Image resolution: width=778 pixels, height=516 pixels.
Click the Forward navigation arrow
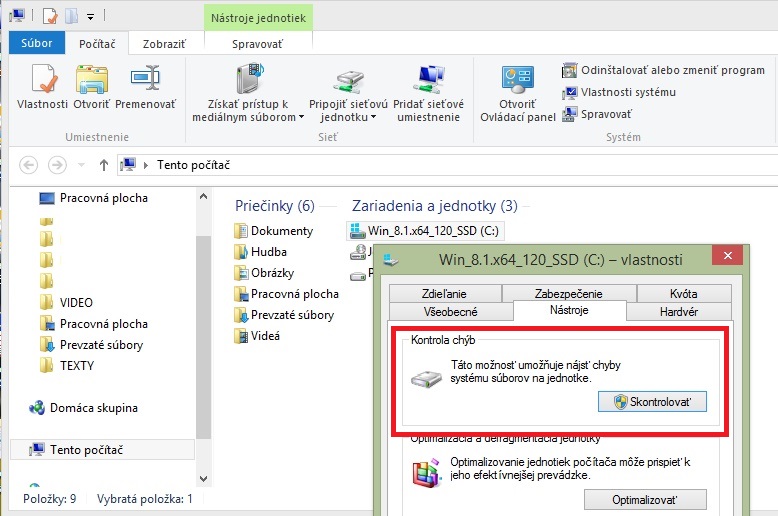[57, 165]
